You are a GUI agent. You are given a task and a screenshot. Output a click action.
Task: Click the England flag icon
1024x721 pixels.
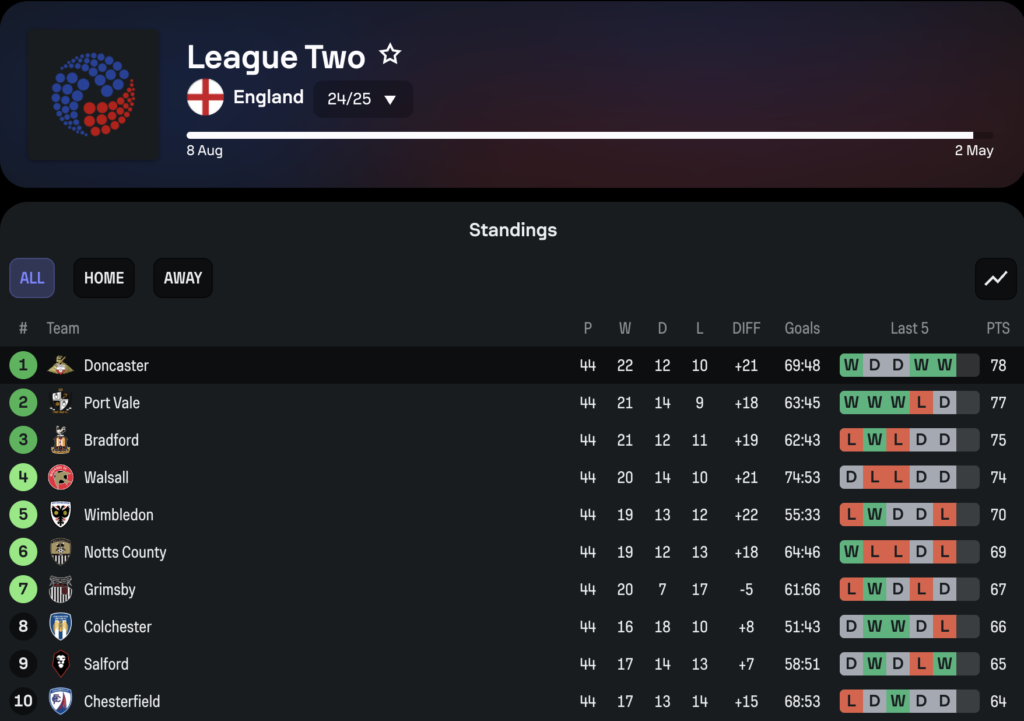pyautogui.click(x=205, y=97)
